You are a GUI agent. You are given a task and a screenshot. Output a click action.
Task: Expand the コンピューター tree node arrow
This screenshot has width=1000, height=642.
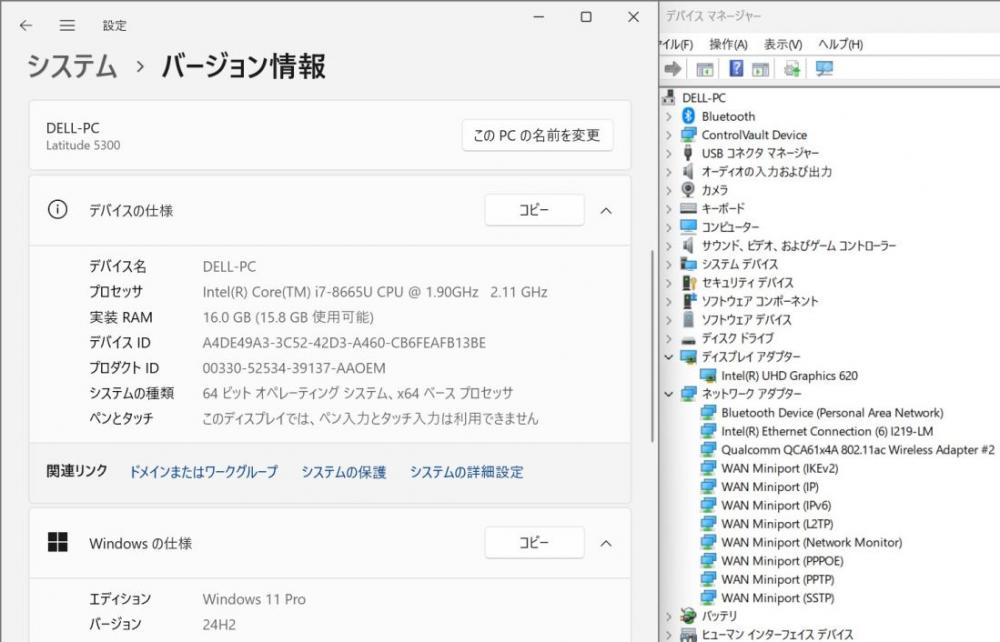668,227
